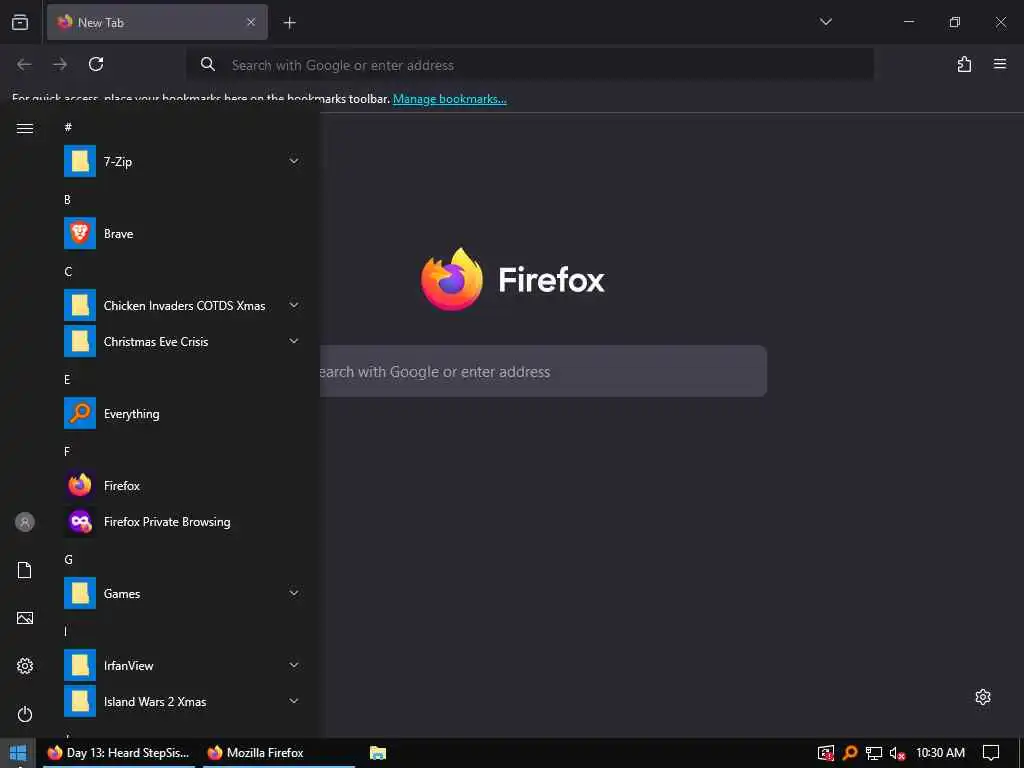The image size is (1024, 768).
Task: Open new tab personalize gear icon
Action: click(x=983, y=697)
